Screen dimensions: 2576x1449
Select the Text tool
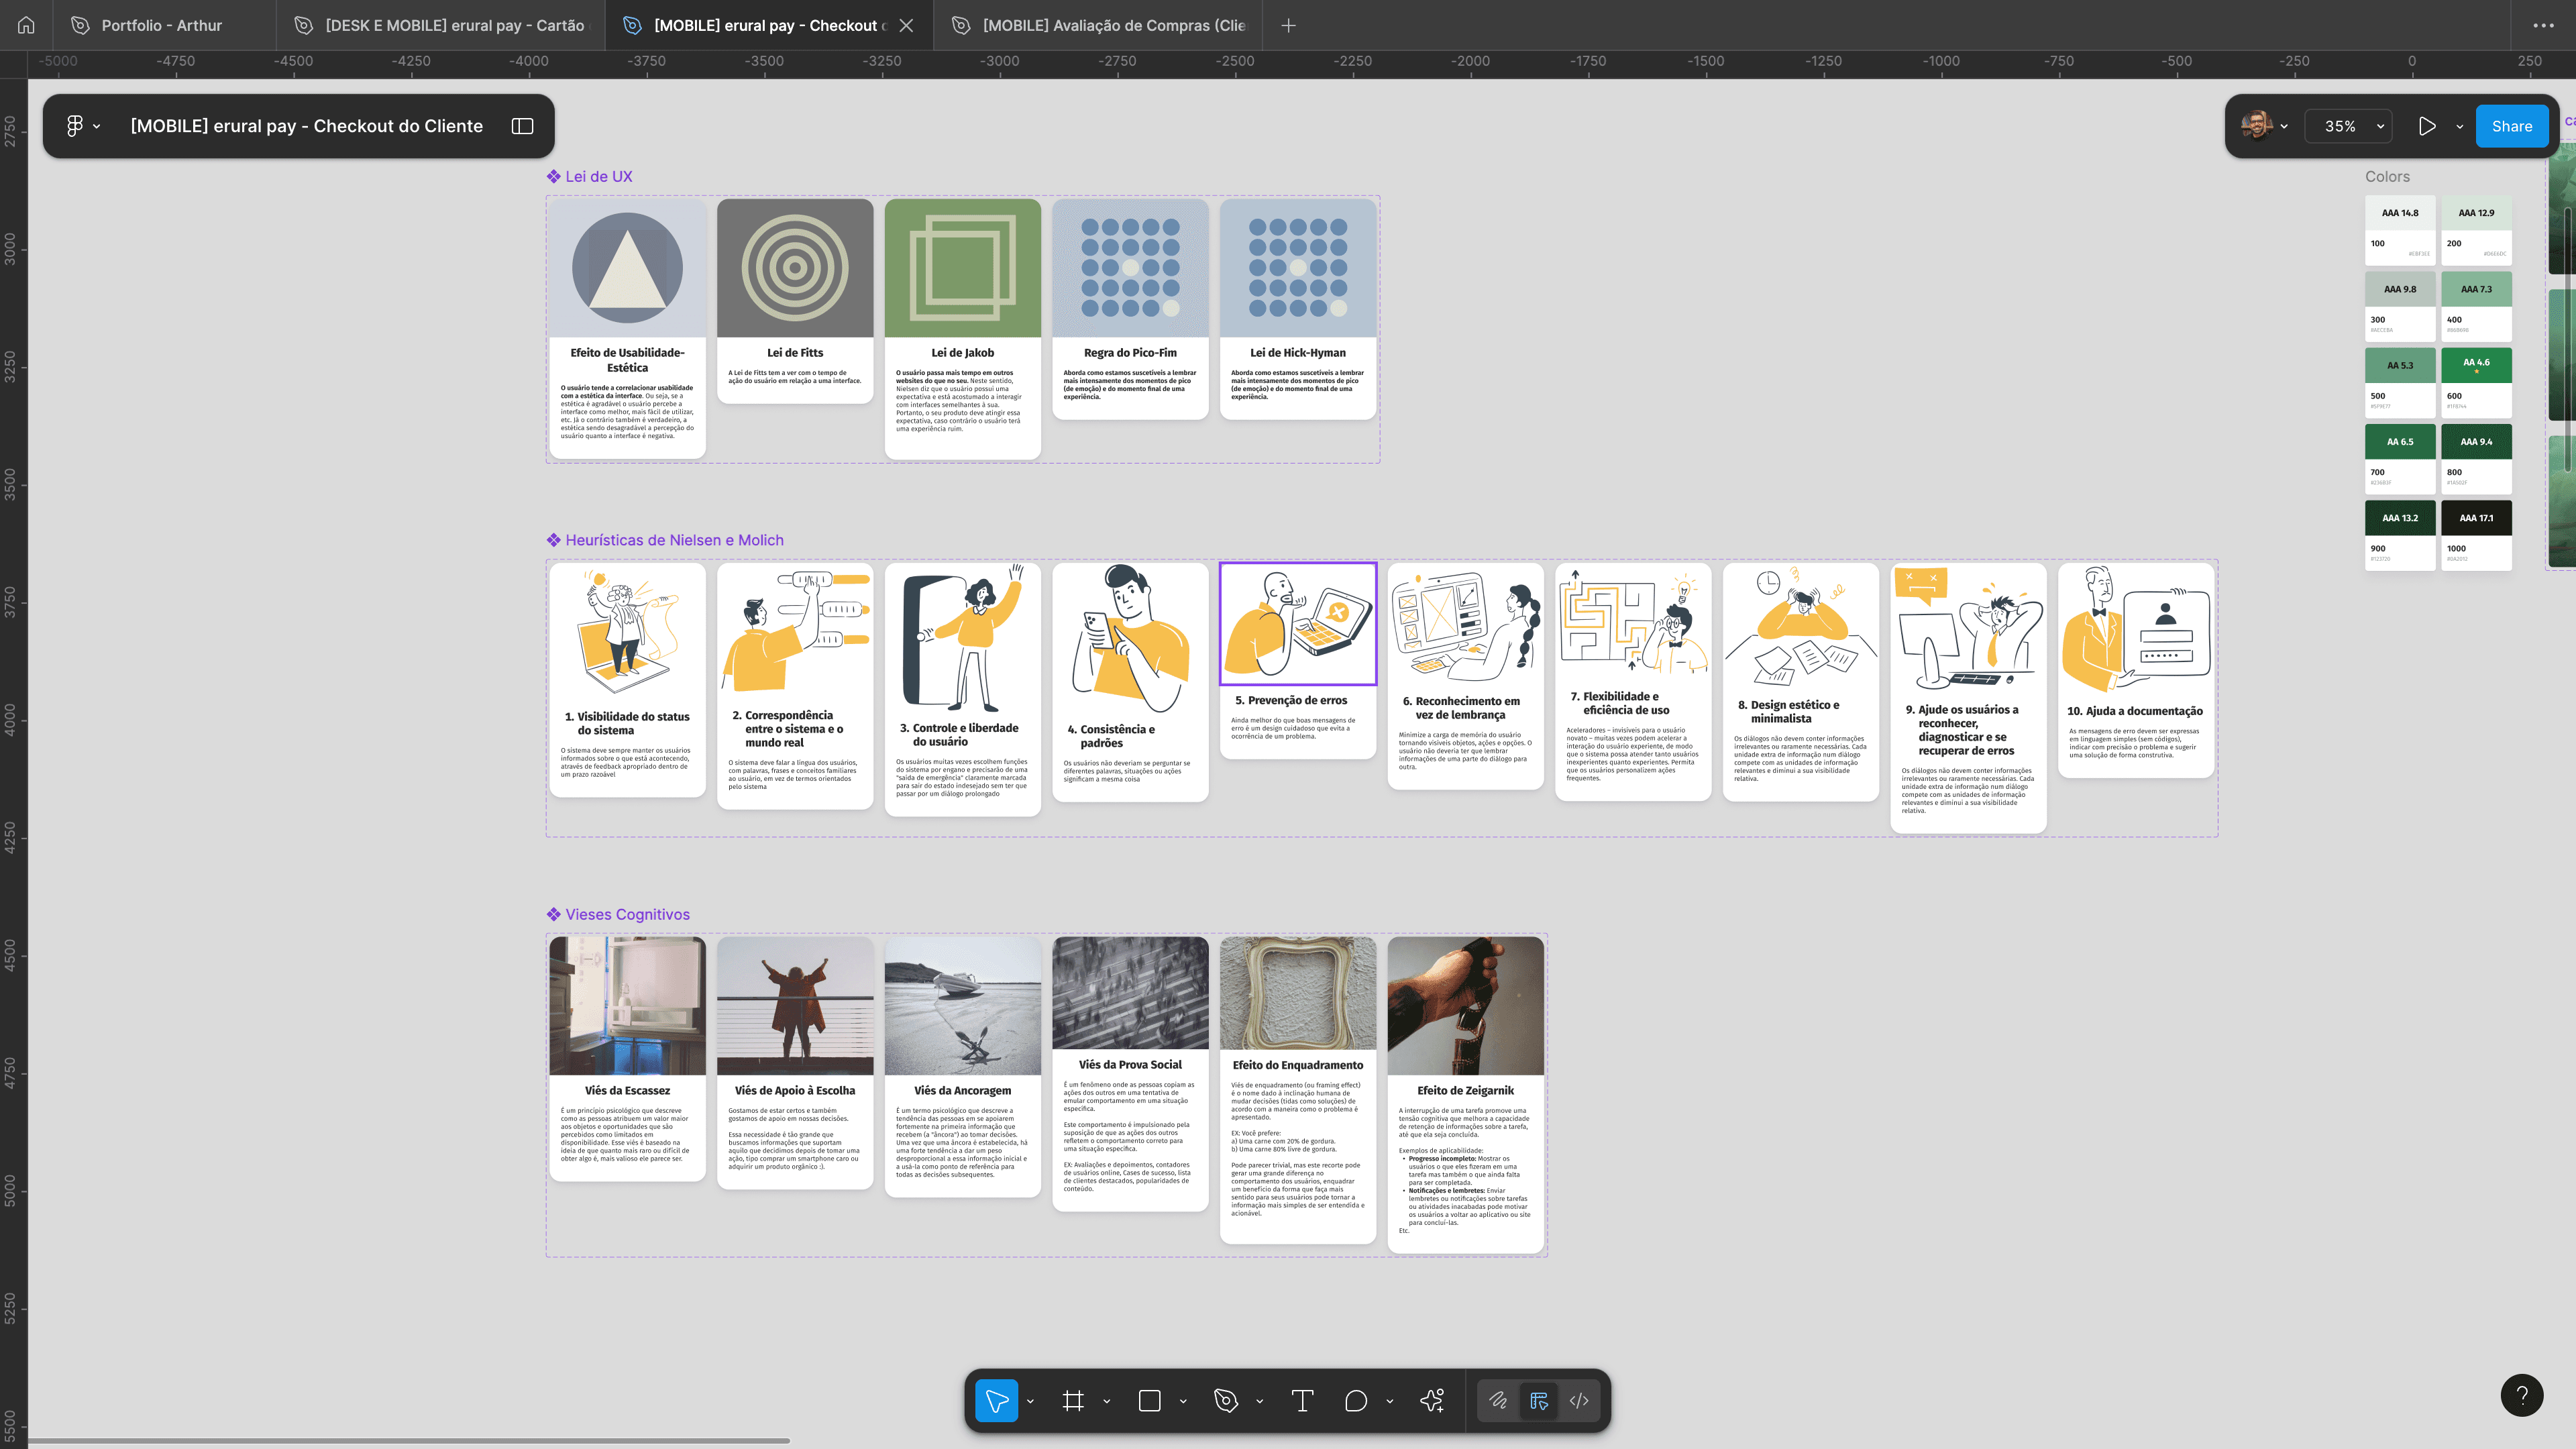(1302, 1400)
